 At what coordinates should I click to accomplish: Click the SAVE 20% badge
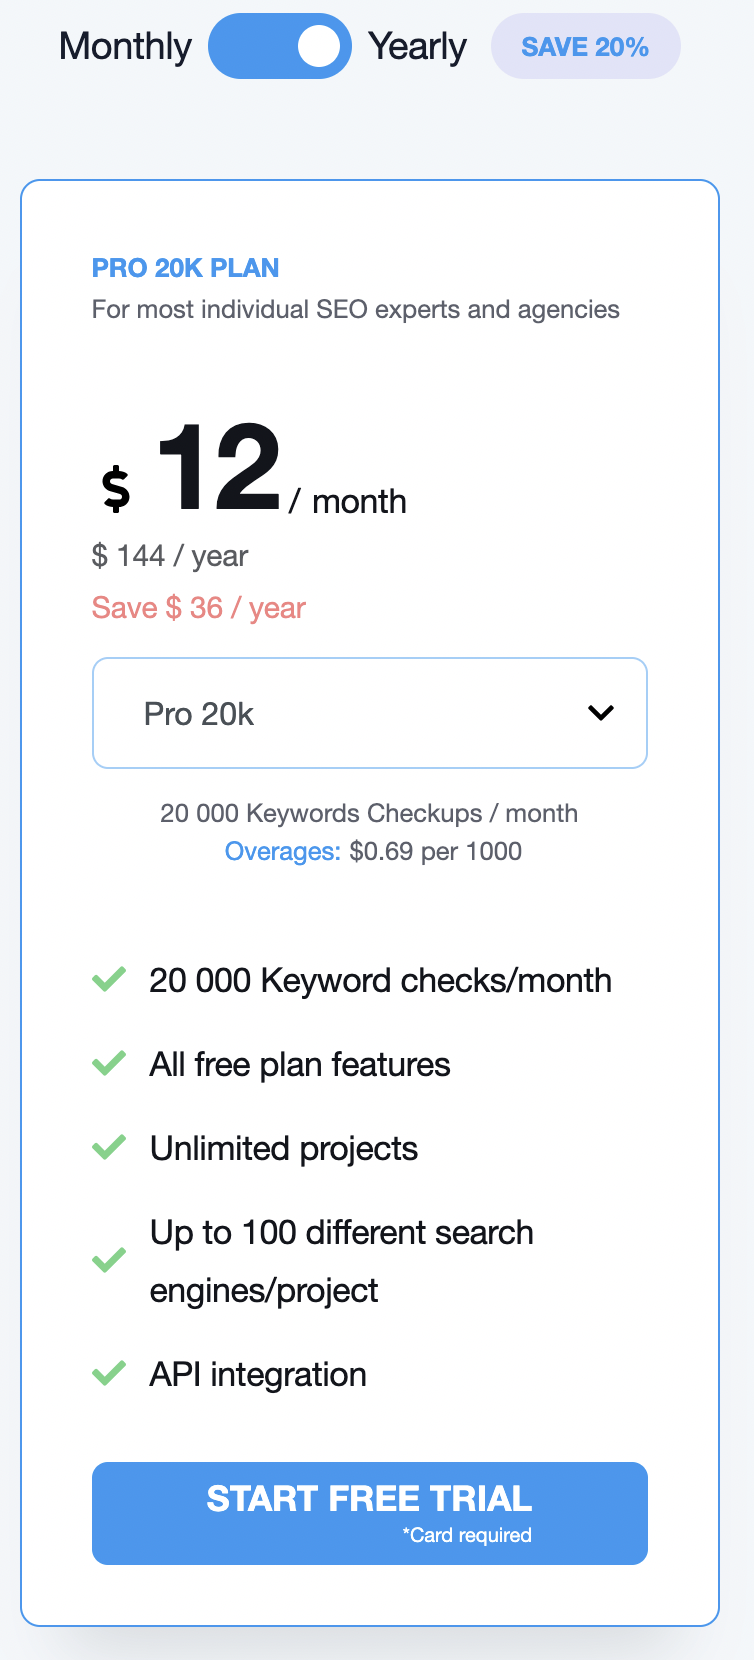point(585,47)
